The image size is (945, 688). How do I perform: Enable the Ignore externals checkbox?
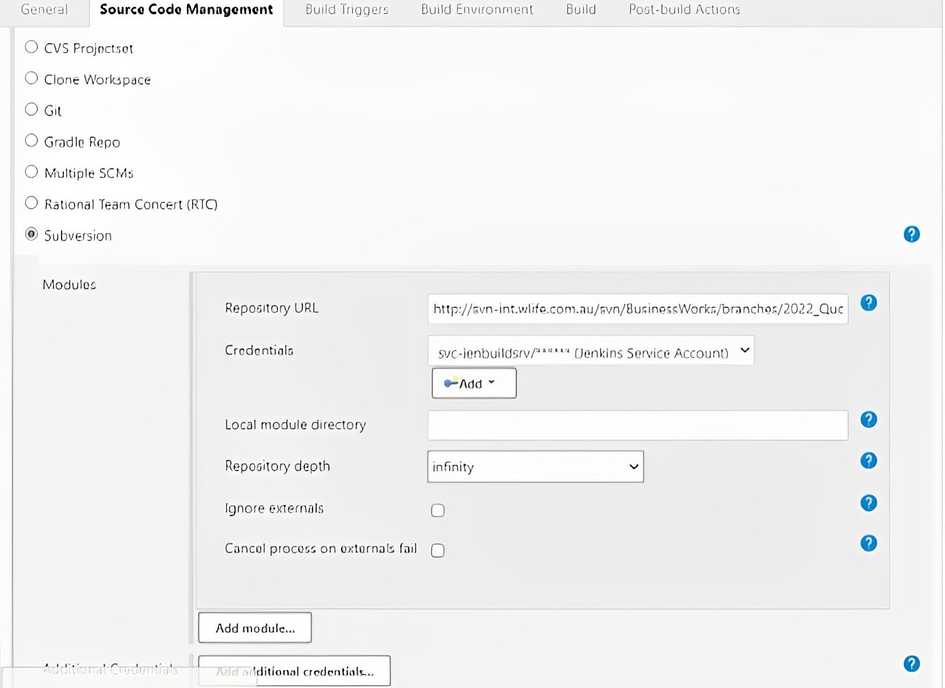click(437, 510)
